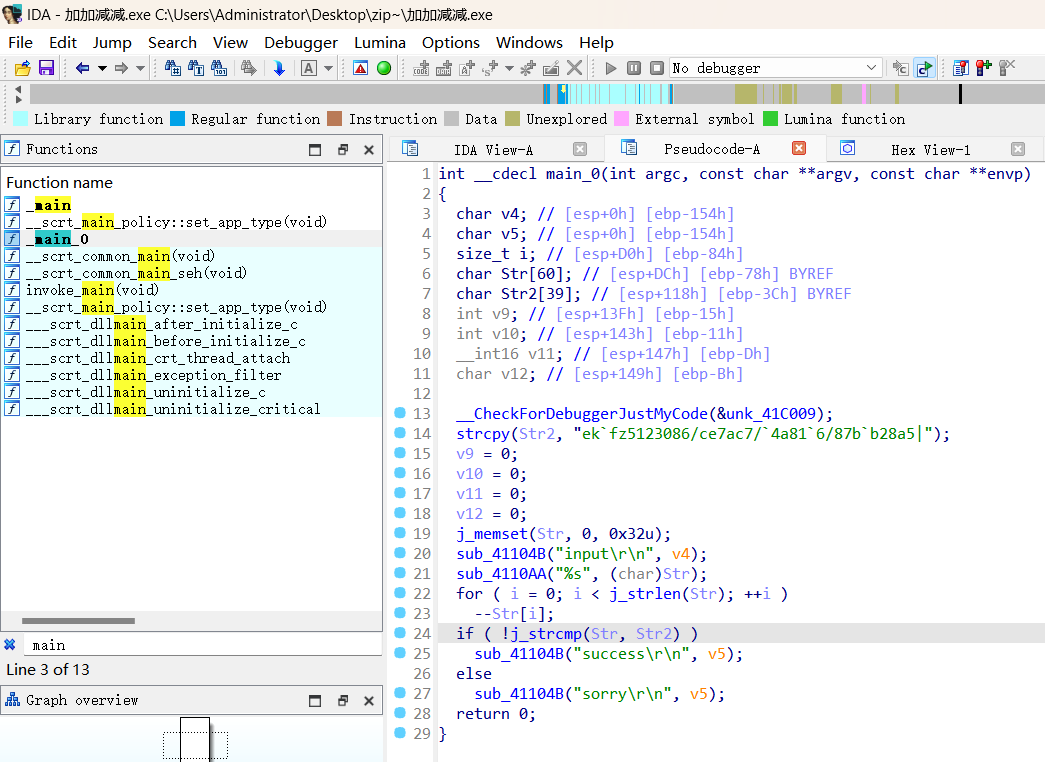Click the add breakpoint traffic-light icon
The width and height of the screenshot is (1045, 762).
tap(984, 68)
